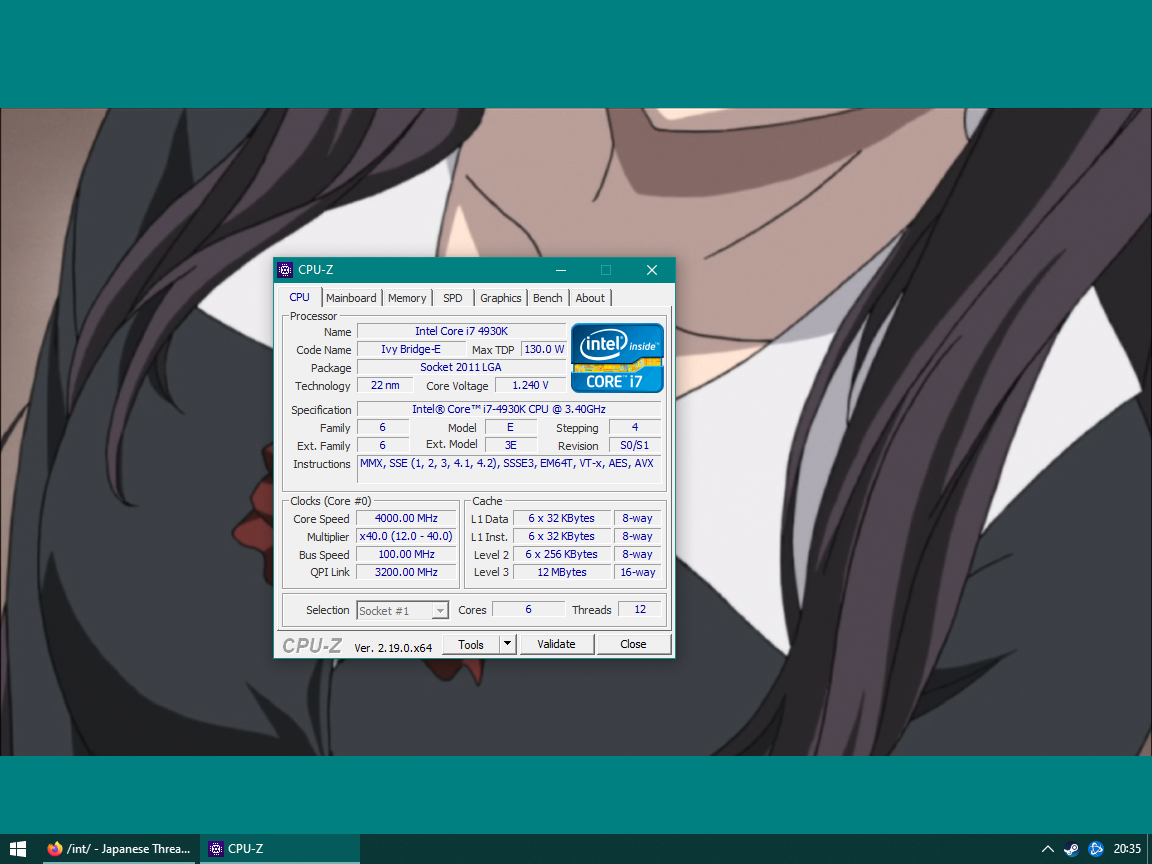1152x864 pixels.
Task: Switch to the Mainboard tab
Action: (351, 298)
